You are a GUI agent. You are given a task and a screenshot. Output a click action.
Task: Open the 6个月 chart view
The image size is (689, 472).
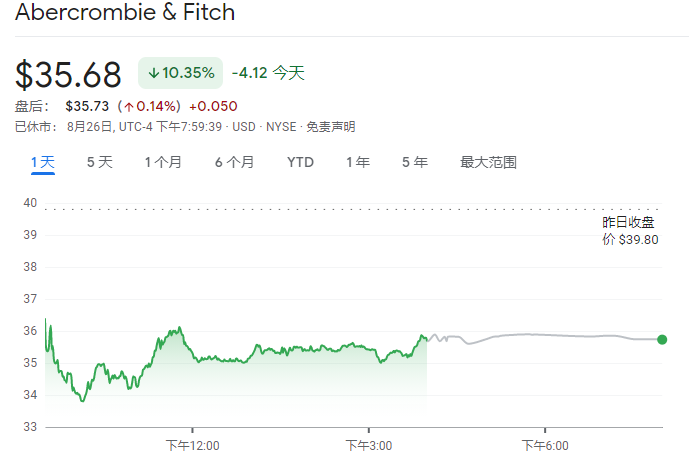pyautogui.click(x=234, y=162)
